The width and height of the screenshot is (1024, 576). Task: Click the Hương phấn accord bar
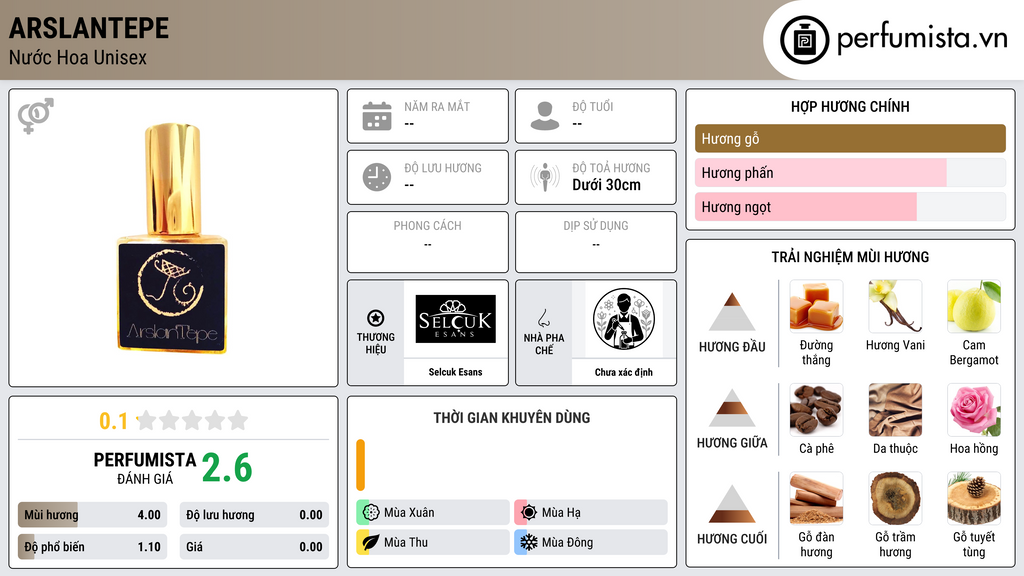click(850, 172)
